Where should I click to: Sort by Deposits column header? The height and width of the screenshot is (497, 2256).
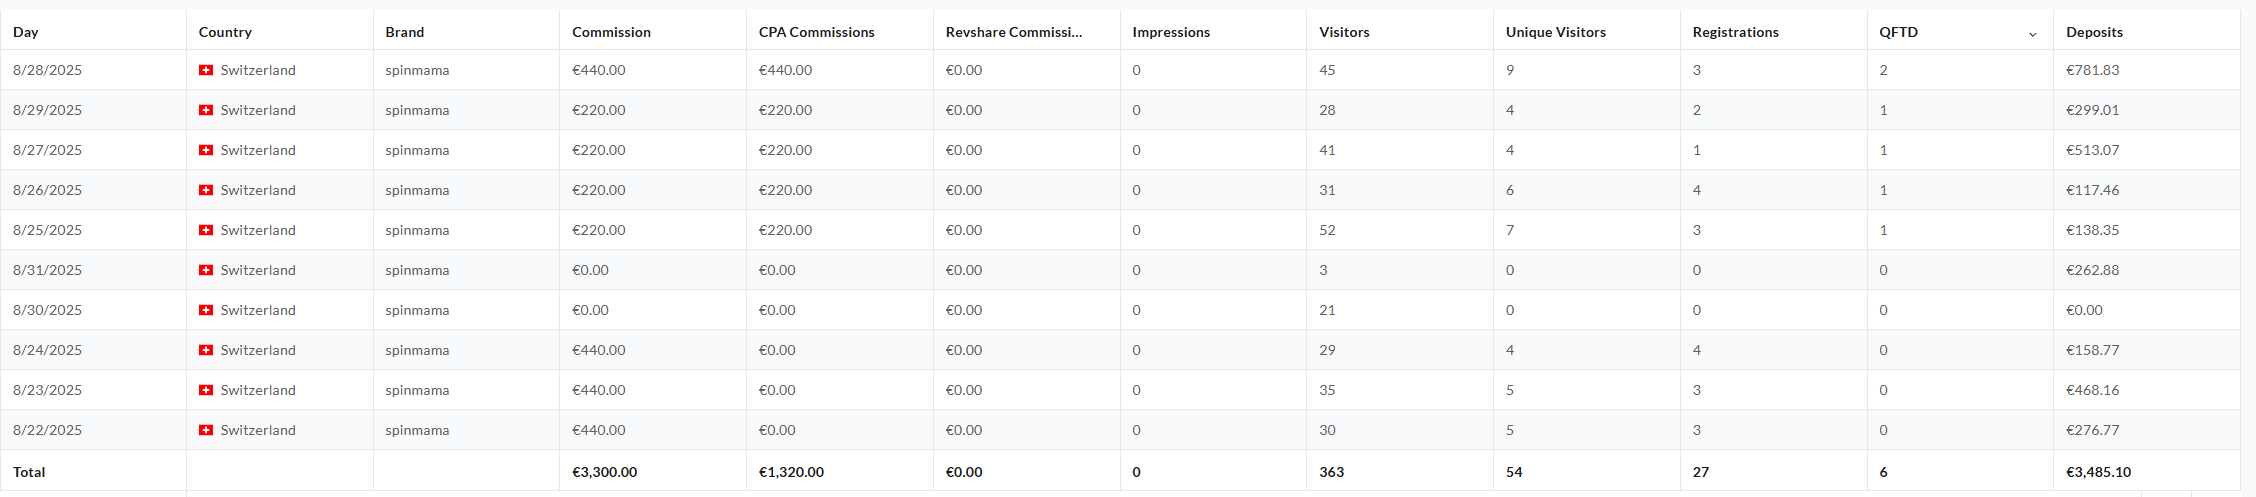point(2094,32)
